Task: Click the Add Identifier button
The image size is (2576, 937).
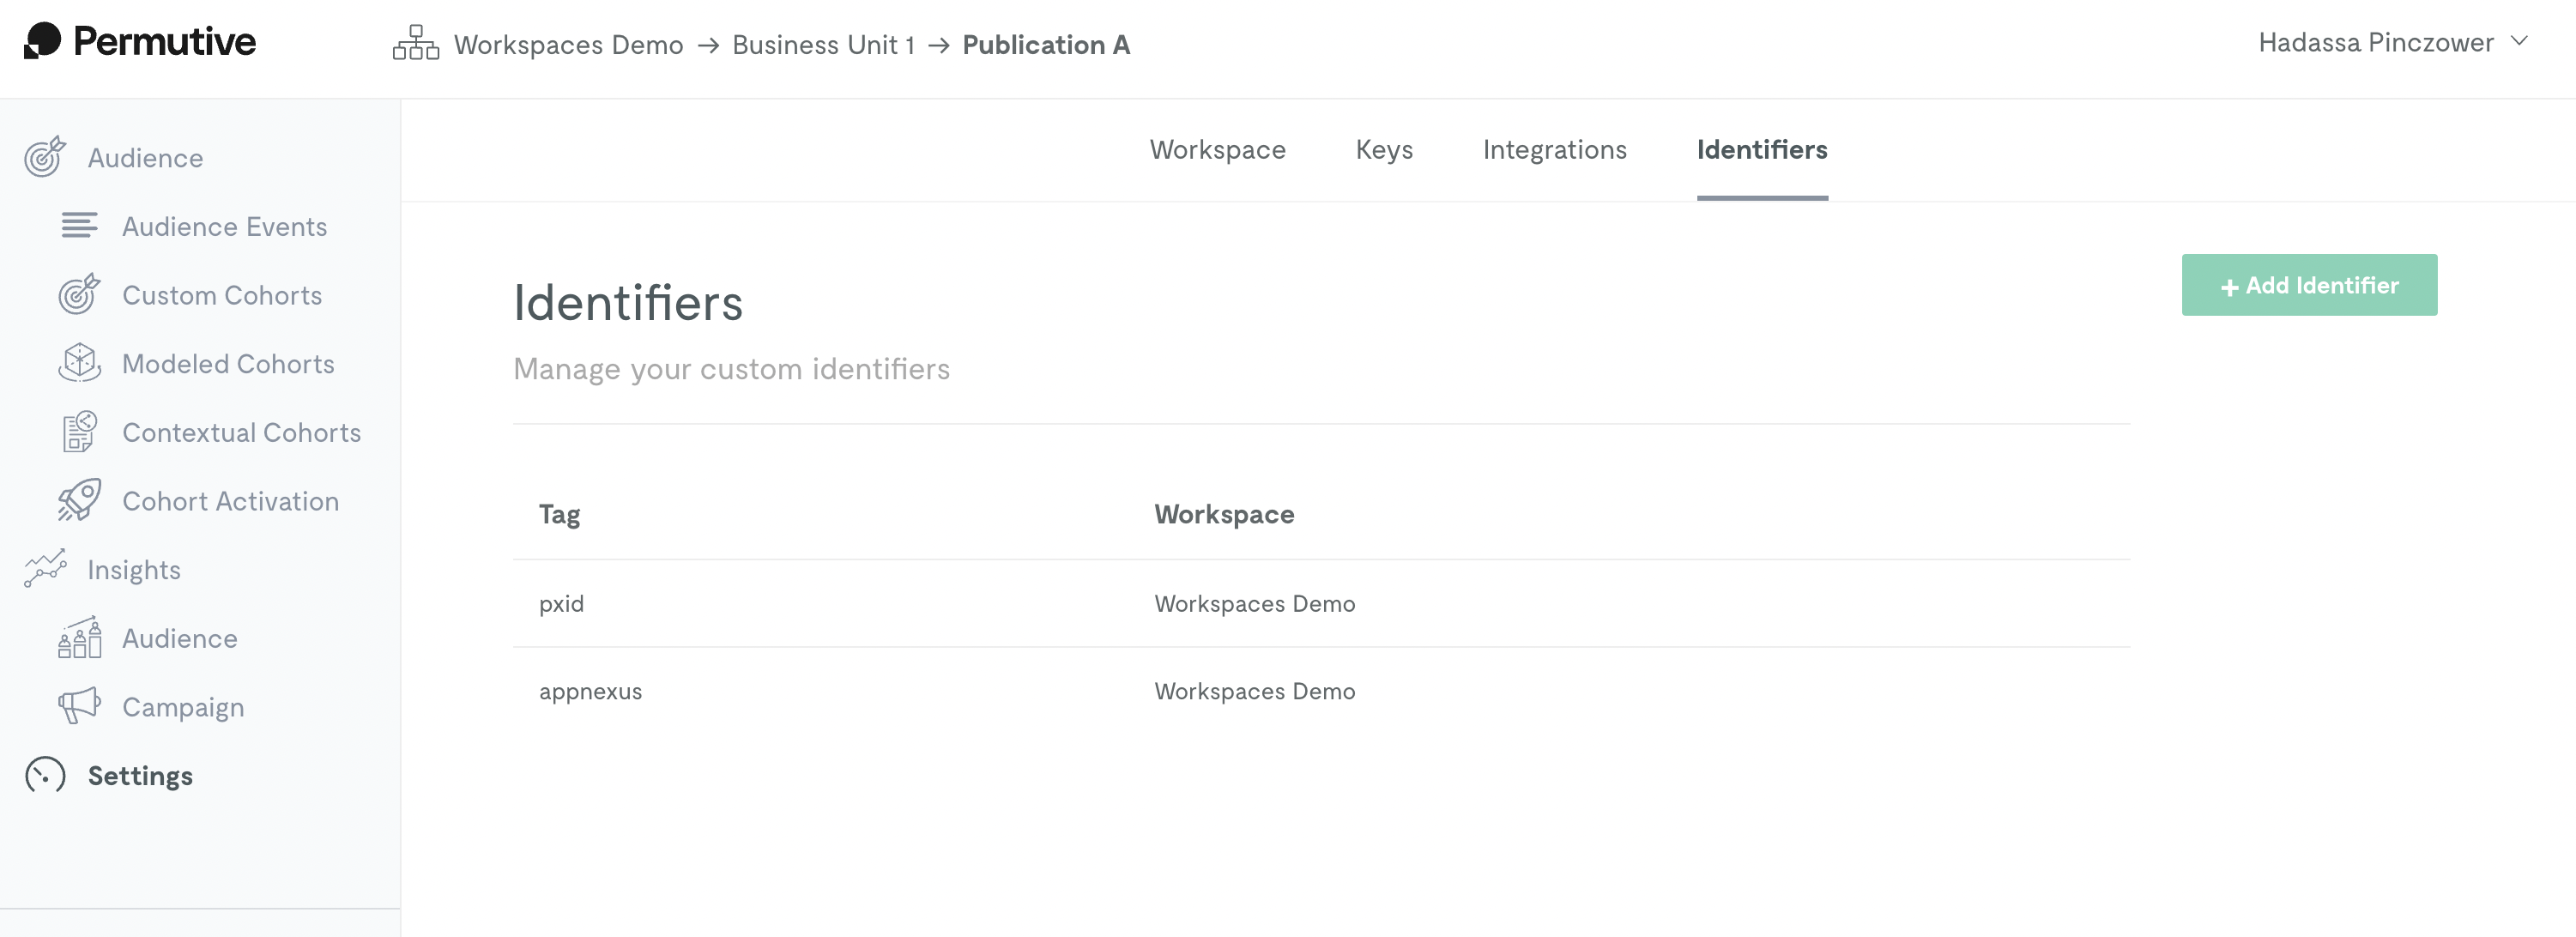Action: tap(2309, 285)
